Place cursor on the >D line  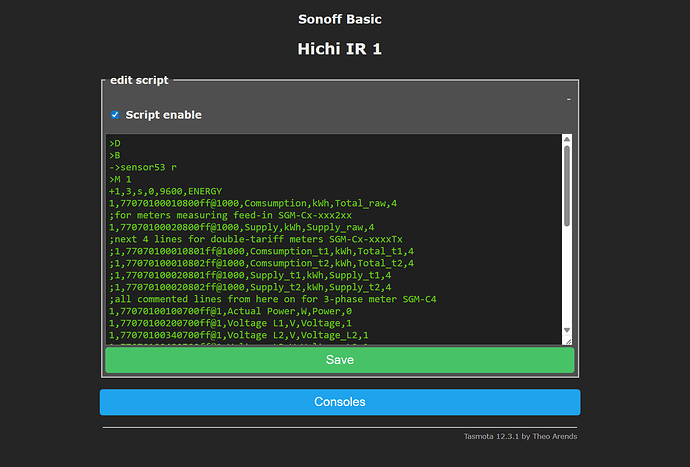(115, 144)
